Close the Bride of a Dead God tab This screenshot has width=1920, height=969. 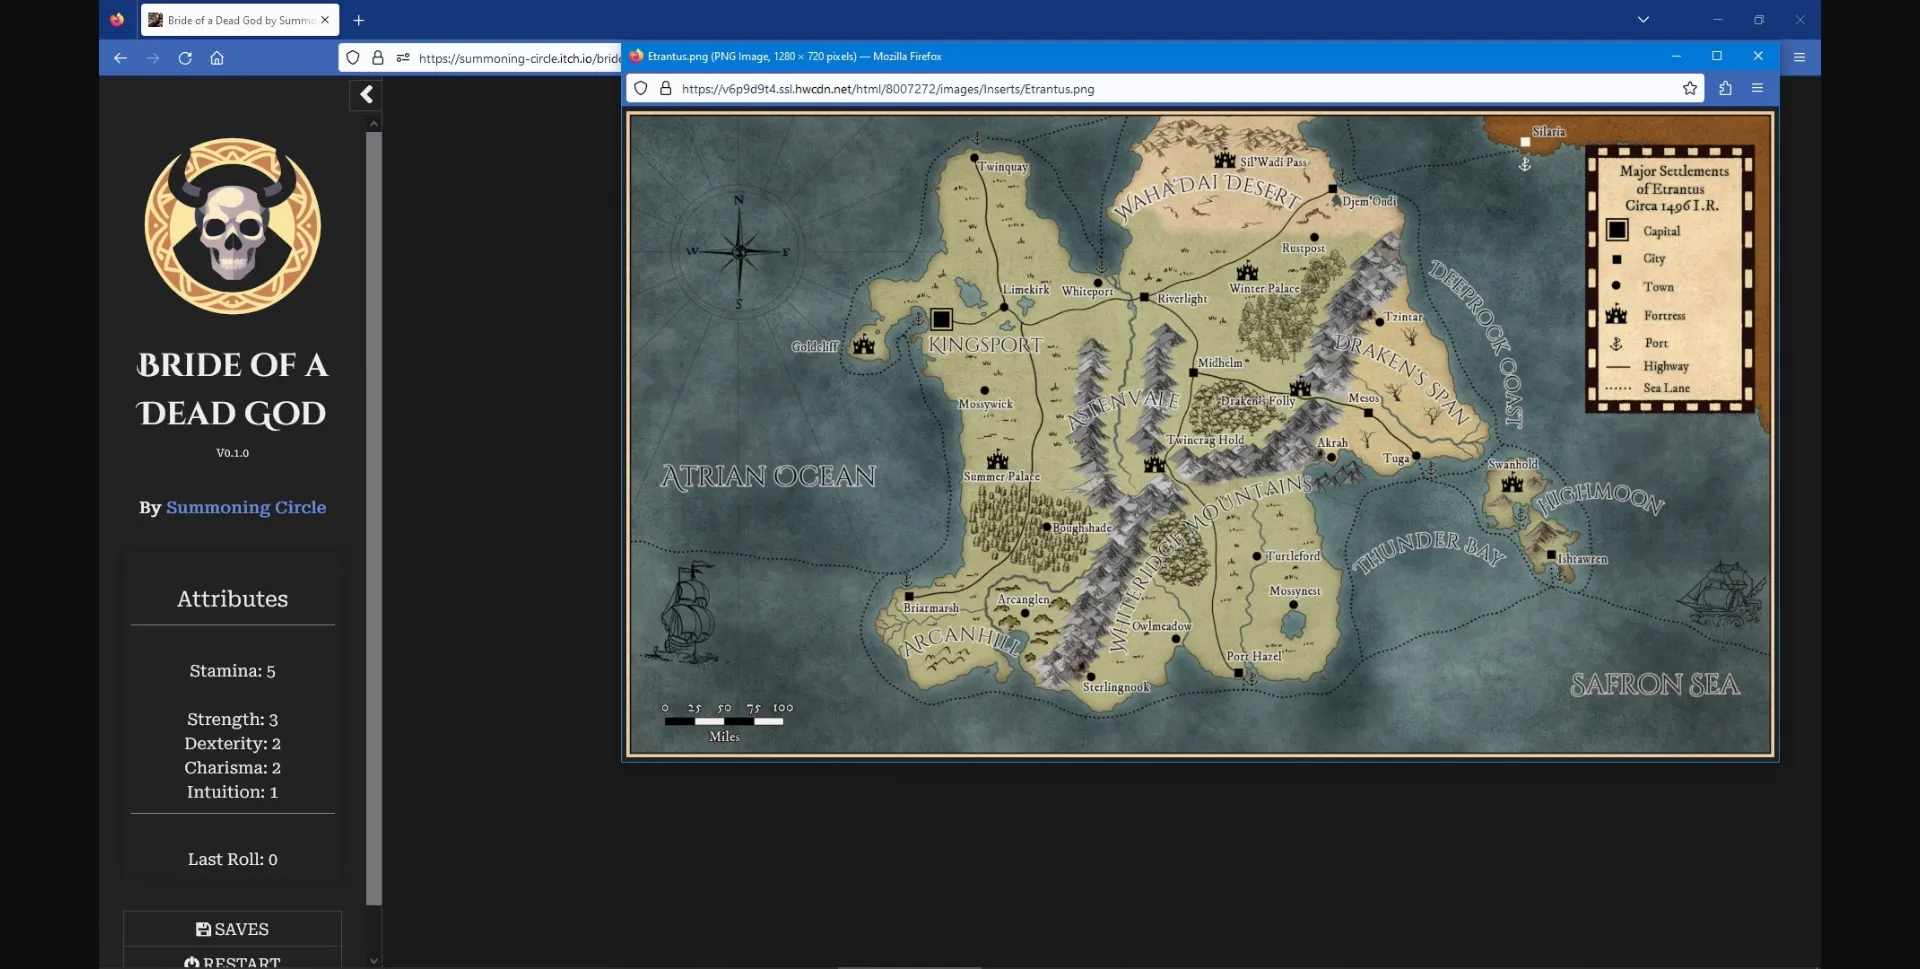coord(325,20)
